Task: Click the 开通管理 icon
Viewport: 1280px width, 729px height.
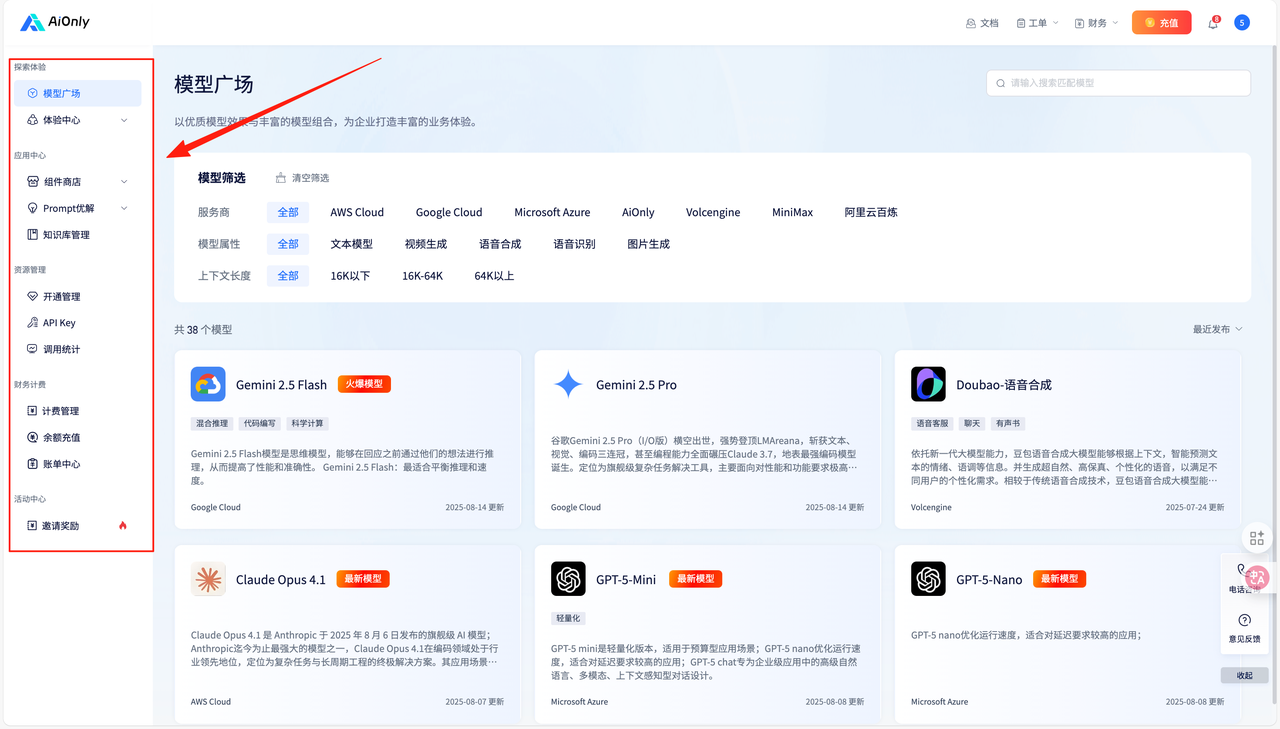Action: pyautogui.click(x=33, y=297)
